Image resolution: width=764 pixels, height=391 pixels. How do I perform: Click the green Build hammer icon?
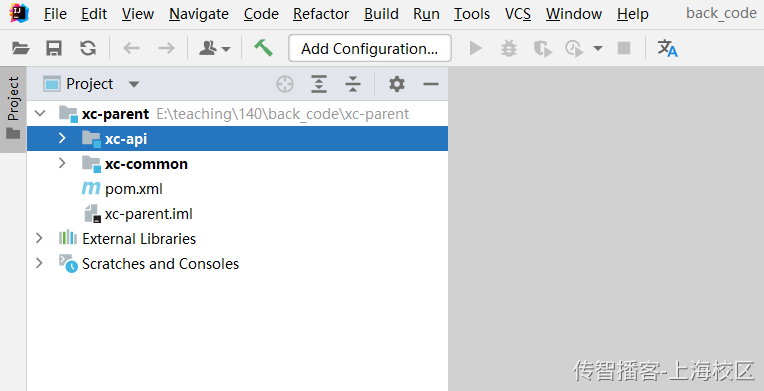tap(263, 48)
